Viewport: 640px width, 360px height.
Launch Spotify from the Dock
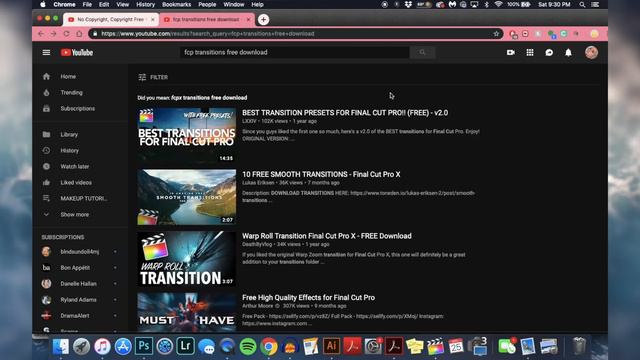tap(248, 346)
